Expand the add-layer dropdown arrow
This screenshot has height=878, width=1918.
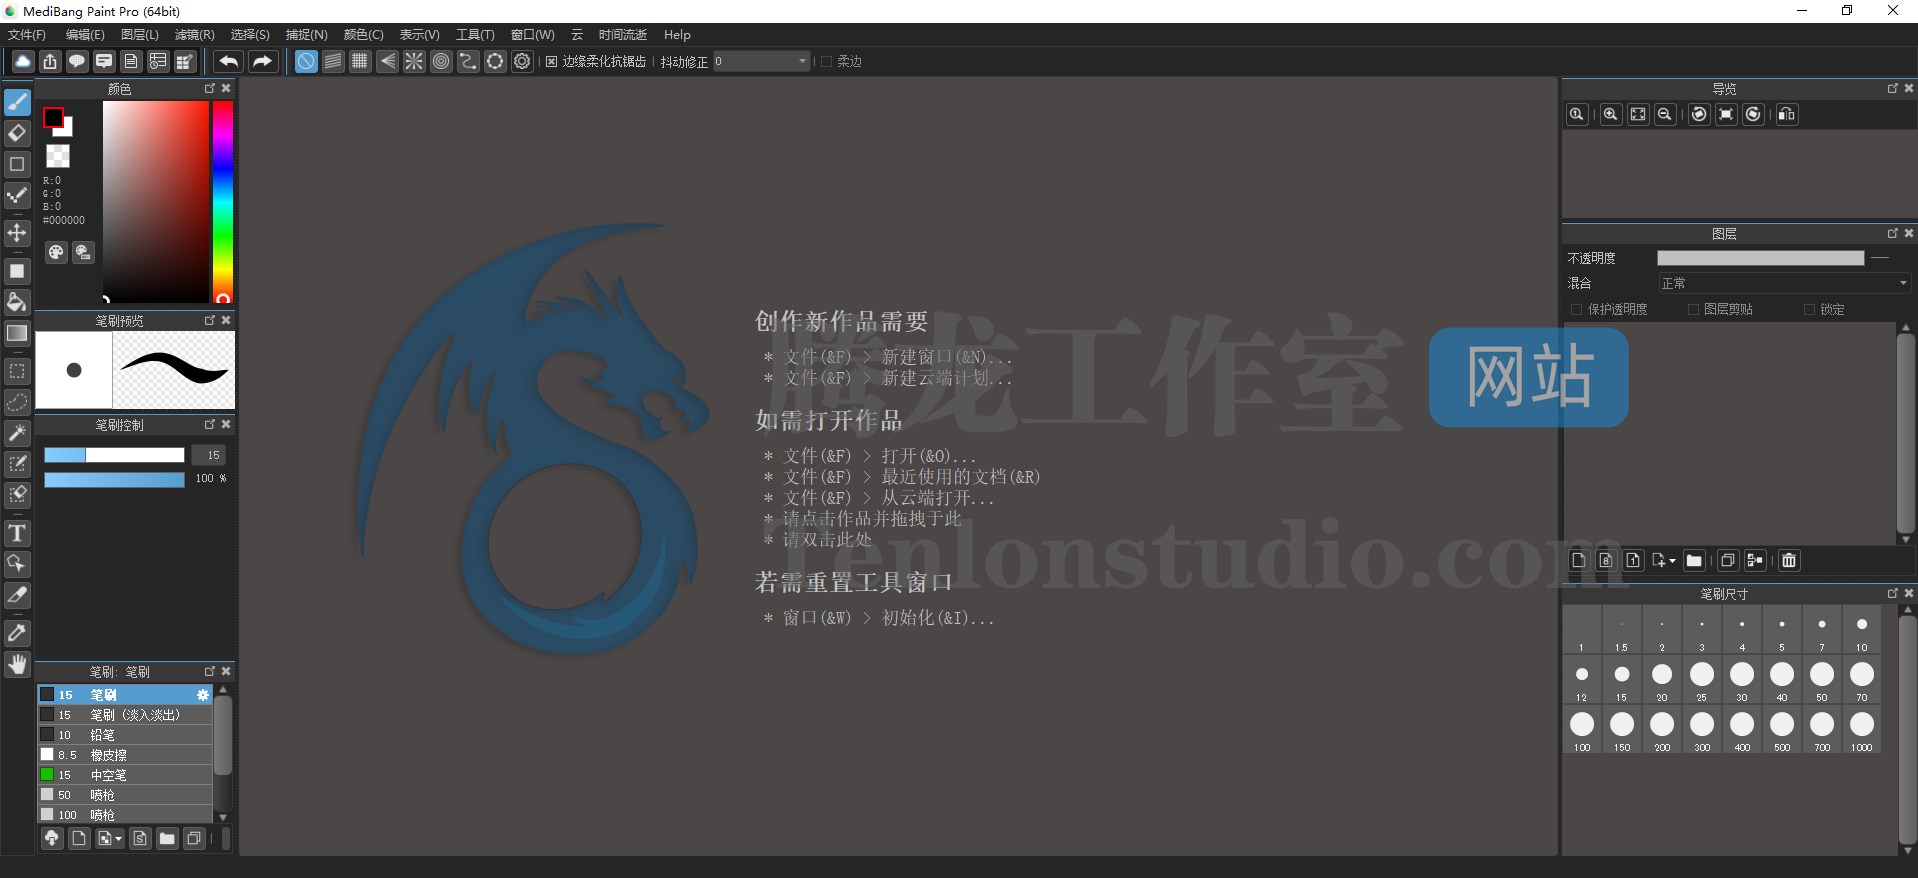point(1671,561)
